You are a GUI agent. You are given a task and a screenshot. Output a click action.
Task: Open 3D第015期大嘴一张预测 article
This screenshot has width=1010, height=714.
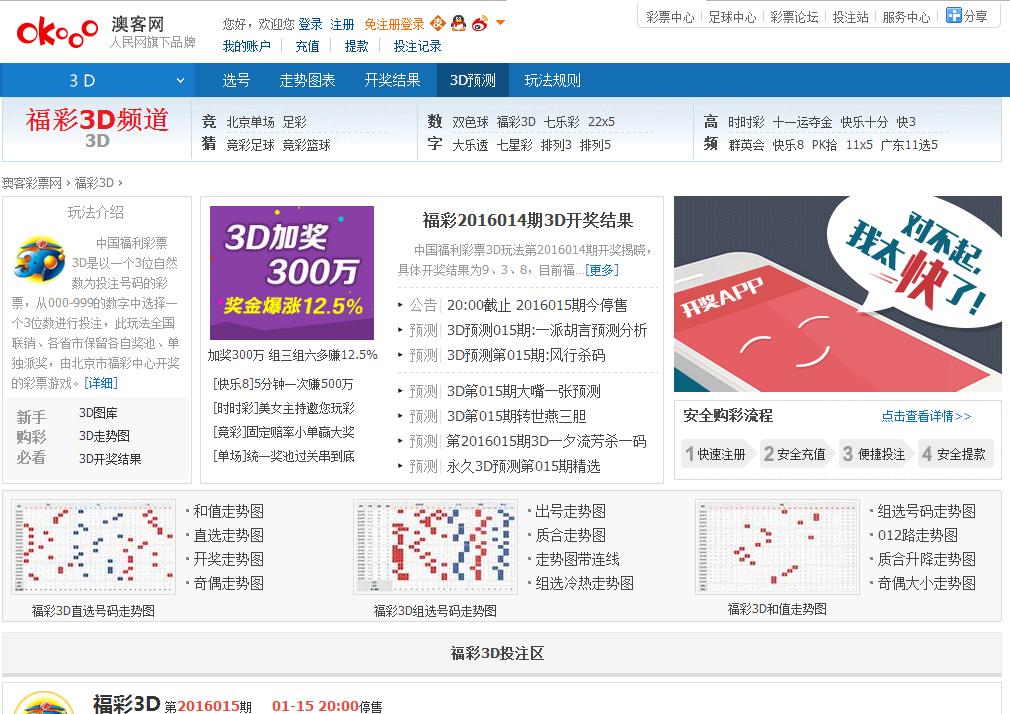524,391
